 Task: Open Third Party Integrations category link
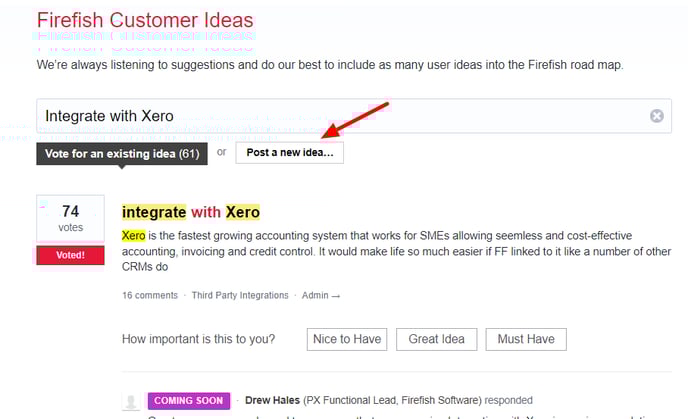[240, 295]
